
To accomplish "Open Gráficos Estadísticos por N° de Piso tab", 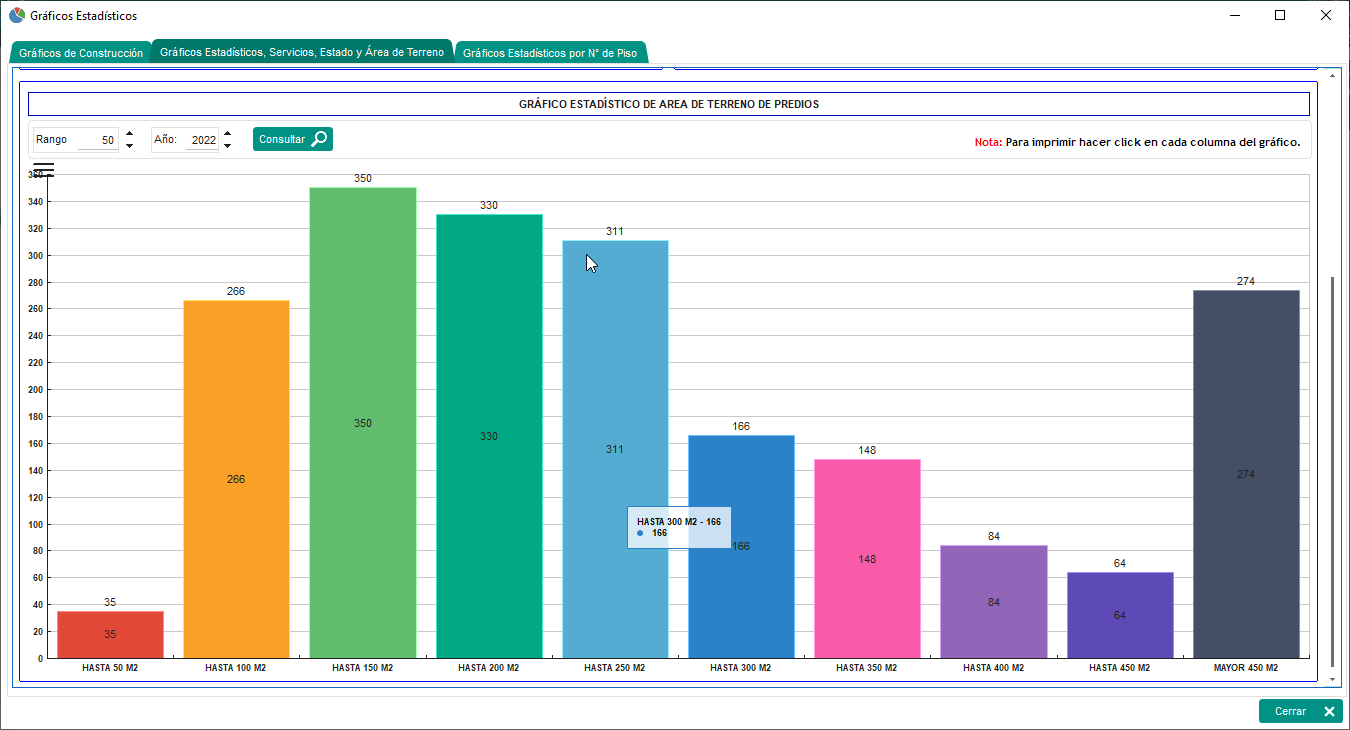I will click(x=550, y=53).
